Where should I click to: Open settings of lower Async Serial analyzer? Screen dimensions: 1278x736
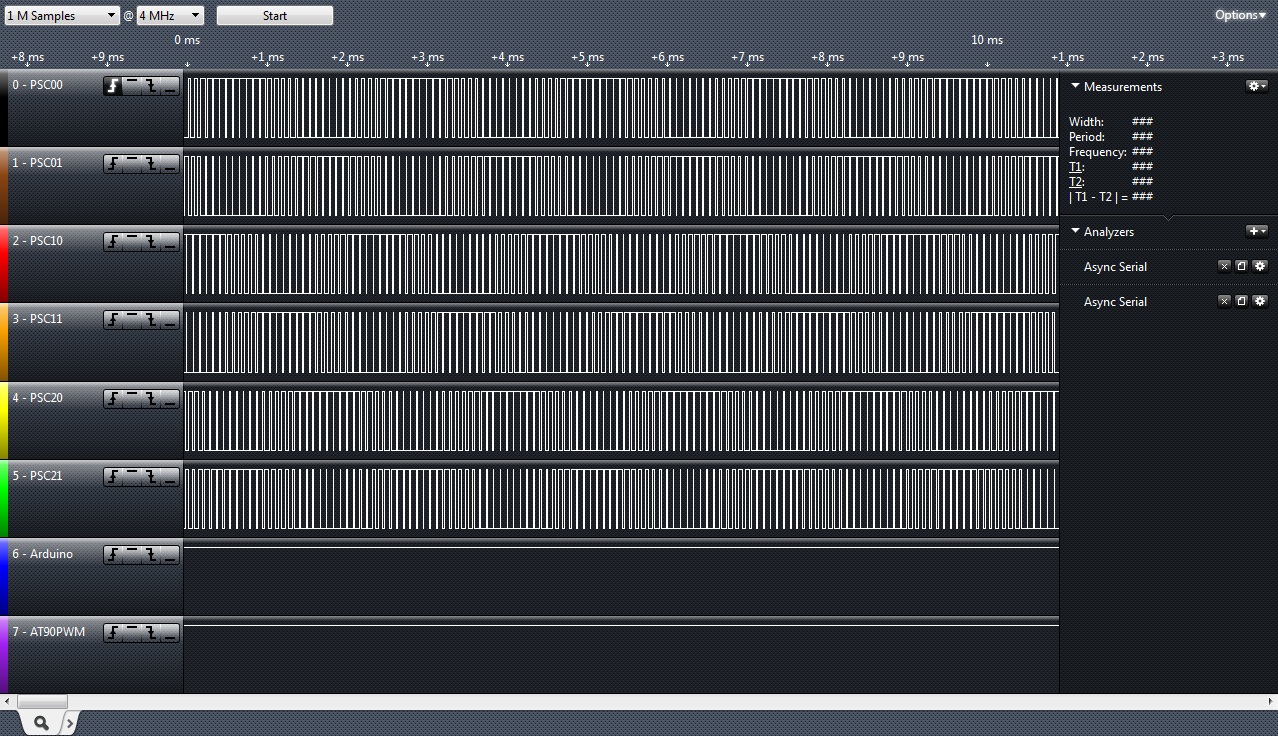(1259, 301)
